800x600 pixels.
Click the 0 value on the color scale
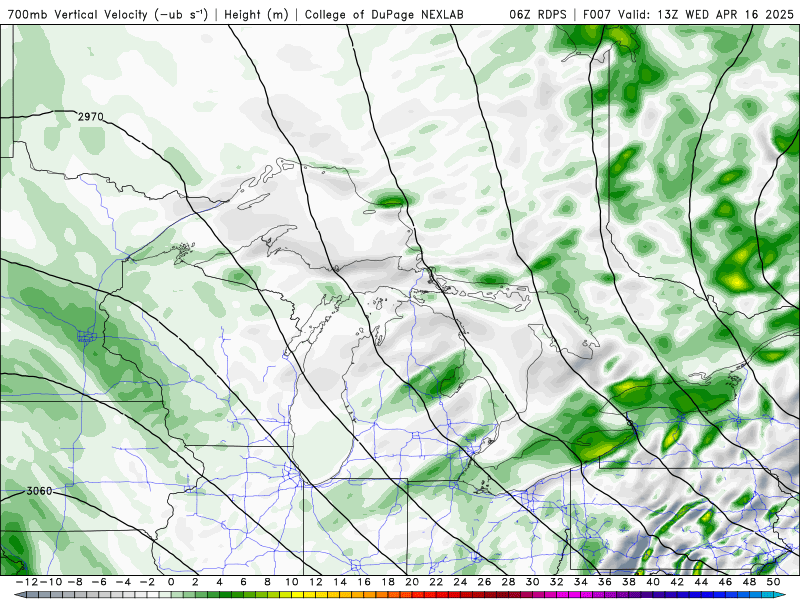[x=171, y=582]
